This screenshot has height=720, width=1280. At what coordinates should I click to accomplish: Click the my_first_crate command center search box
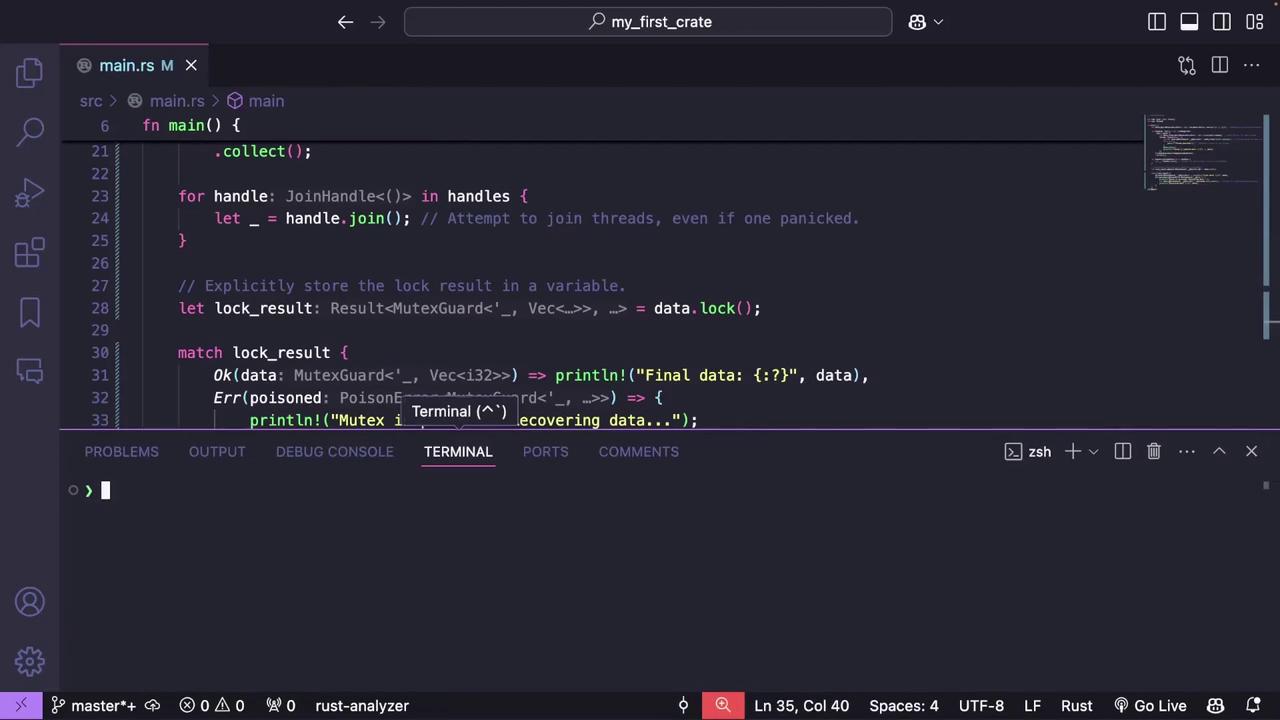648,22
